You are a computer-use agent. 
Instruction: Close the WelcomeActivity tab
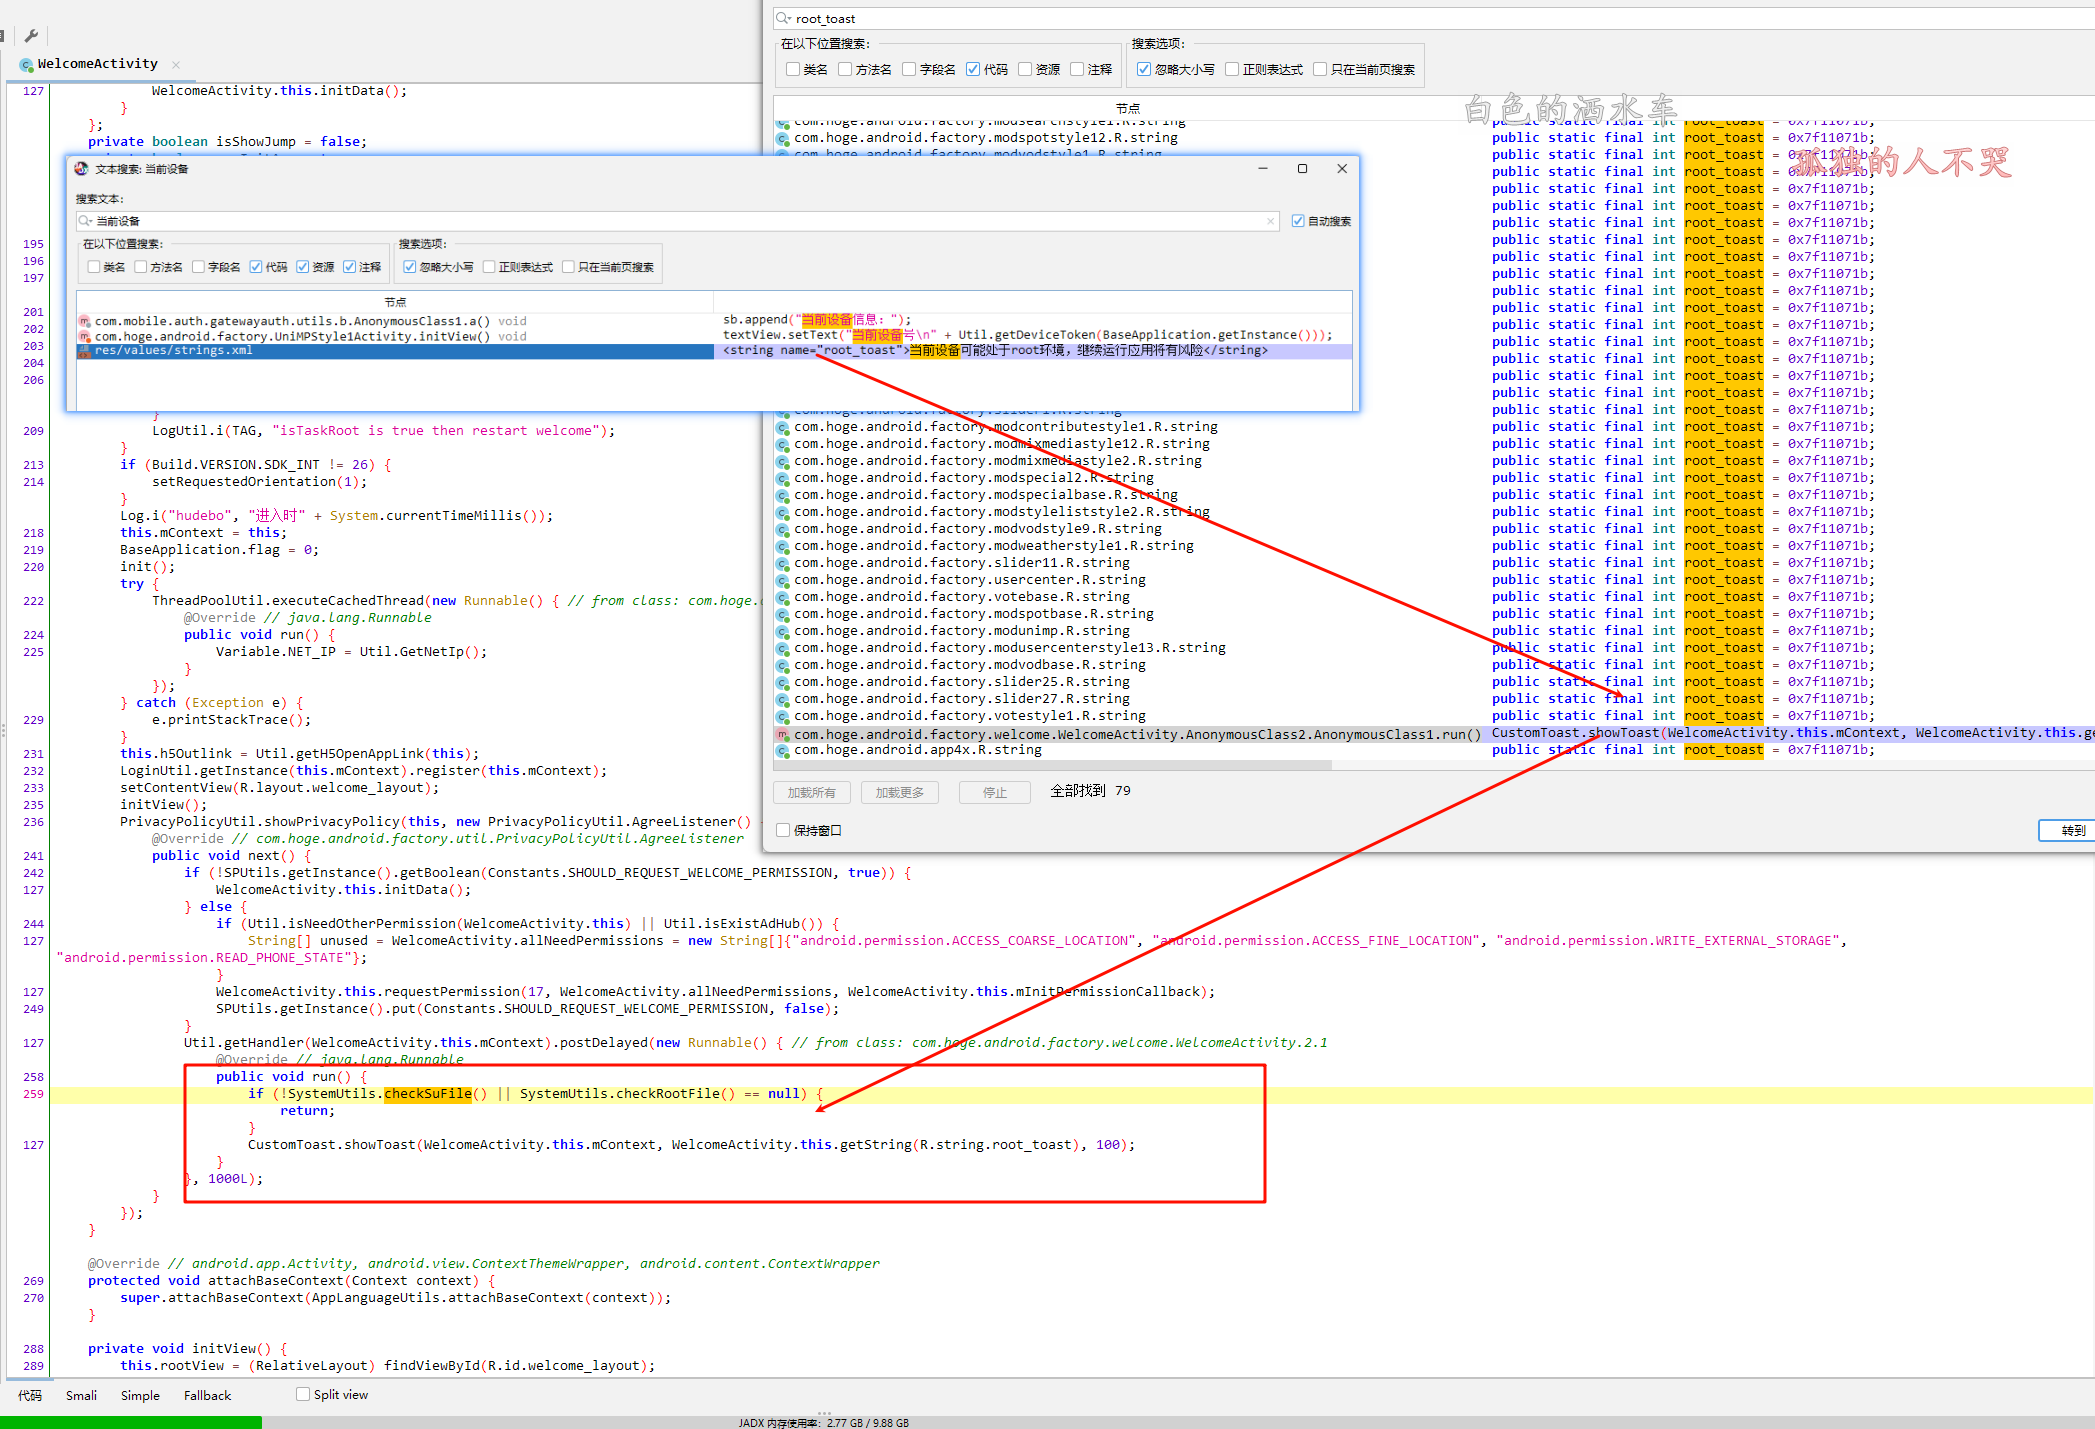pyautogui.click(x=176, y=65)
